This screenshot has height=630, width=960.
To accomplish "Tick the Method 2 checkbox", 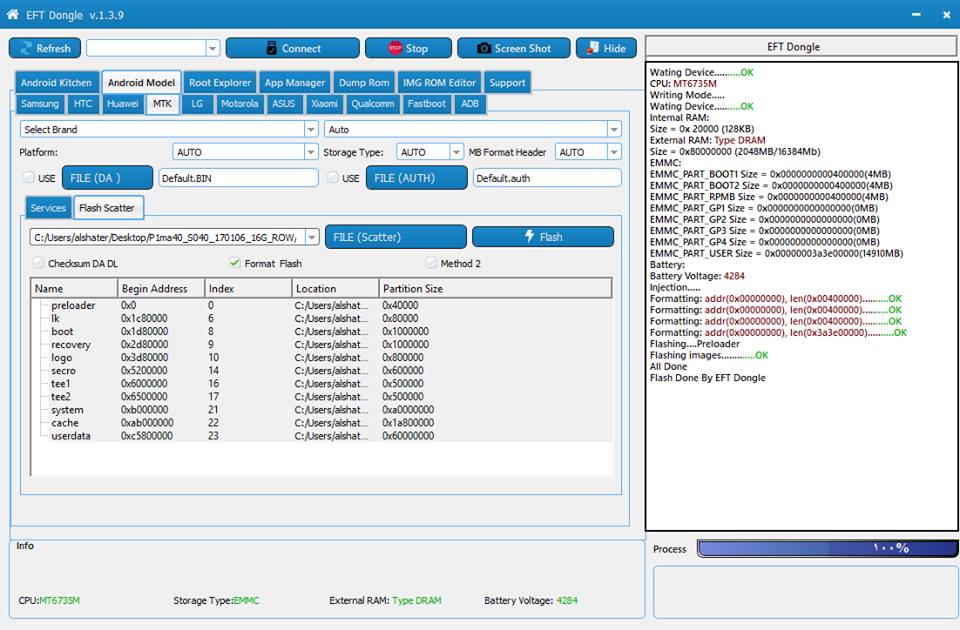I will 431,263.
